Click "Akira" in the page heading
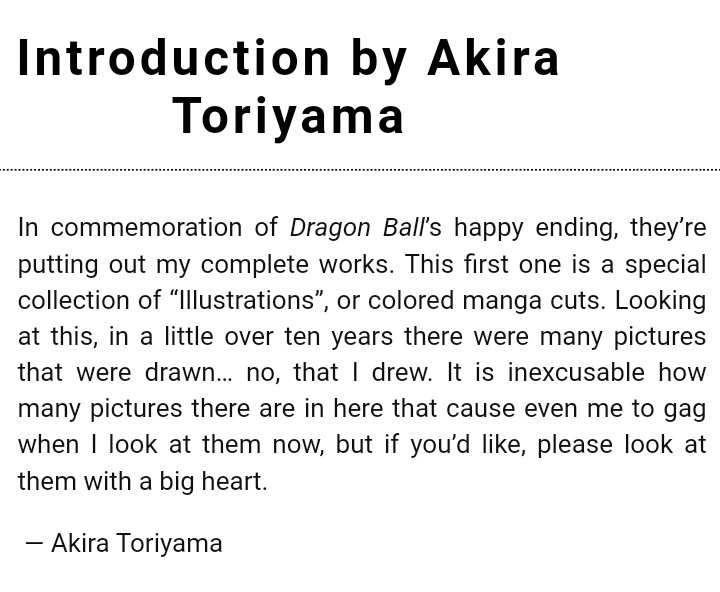 tap(493, 58)
